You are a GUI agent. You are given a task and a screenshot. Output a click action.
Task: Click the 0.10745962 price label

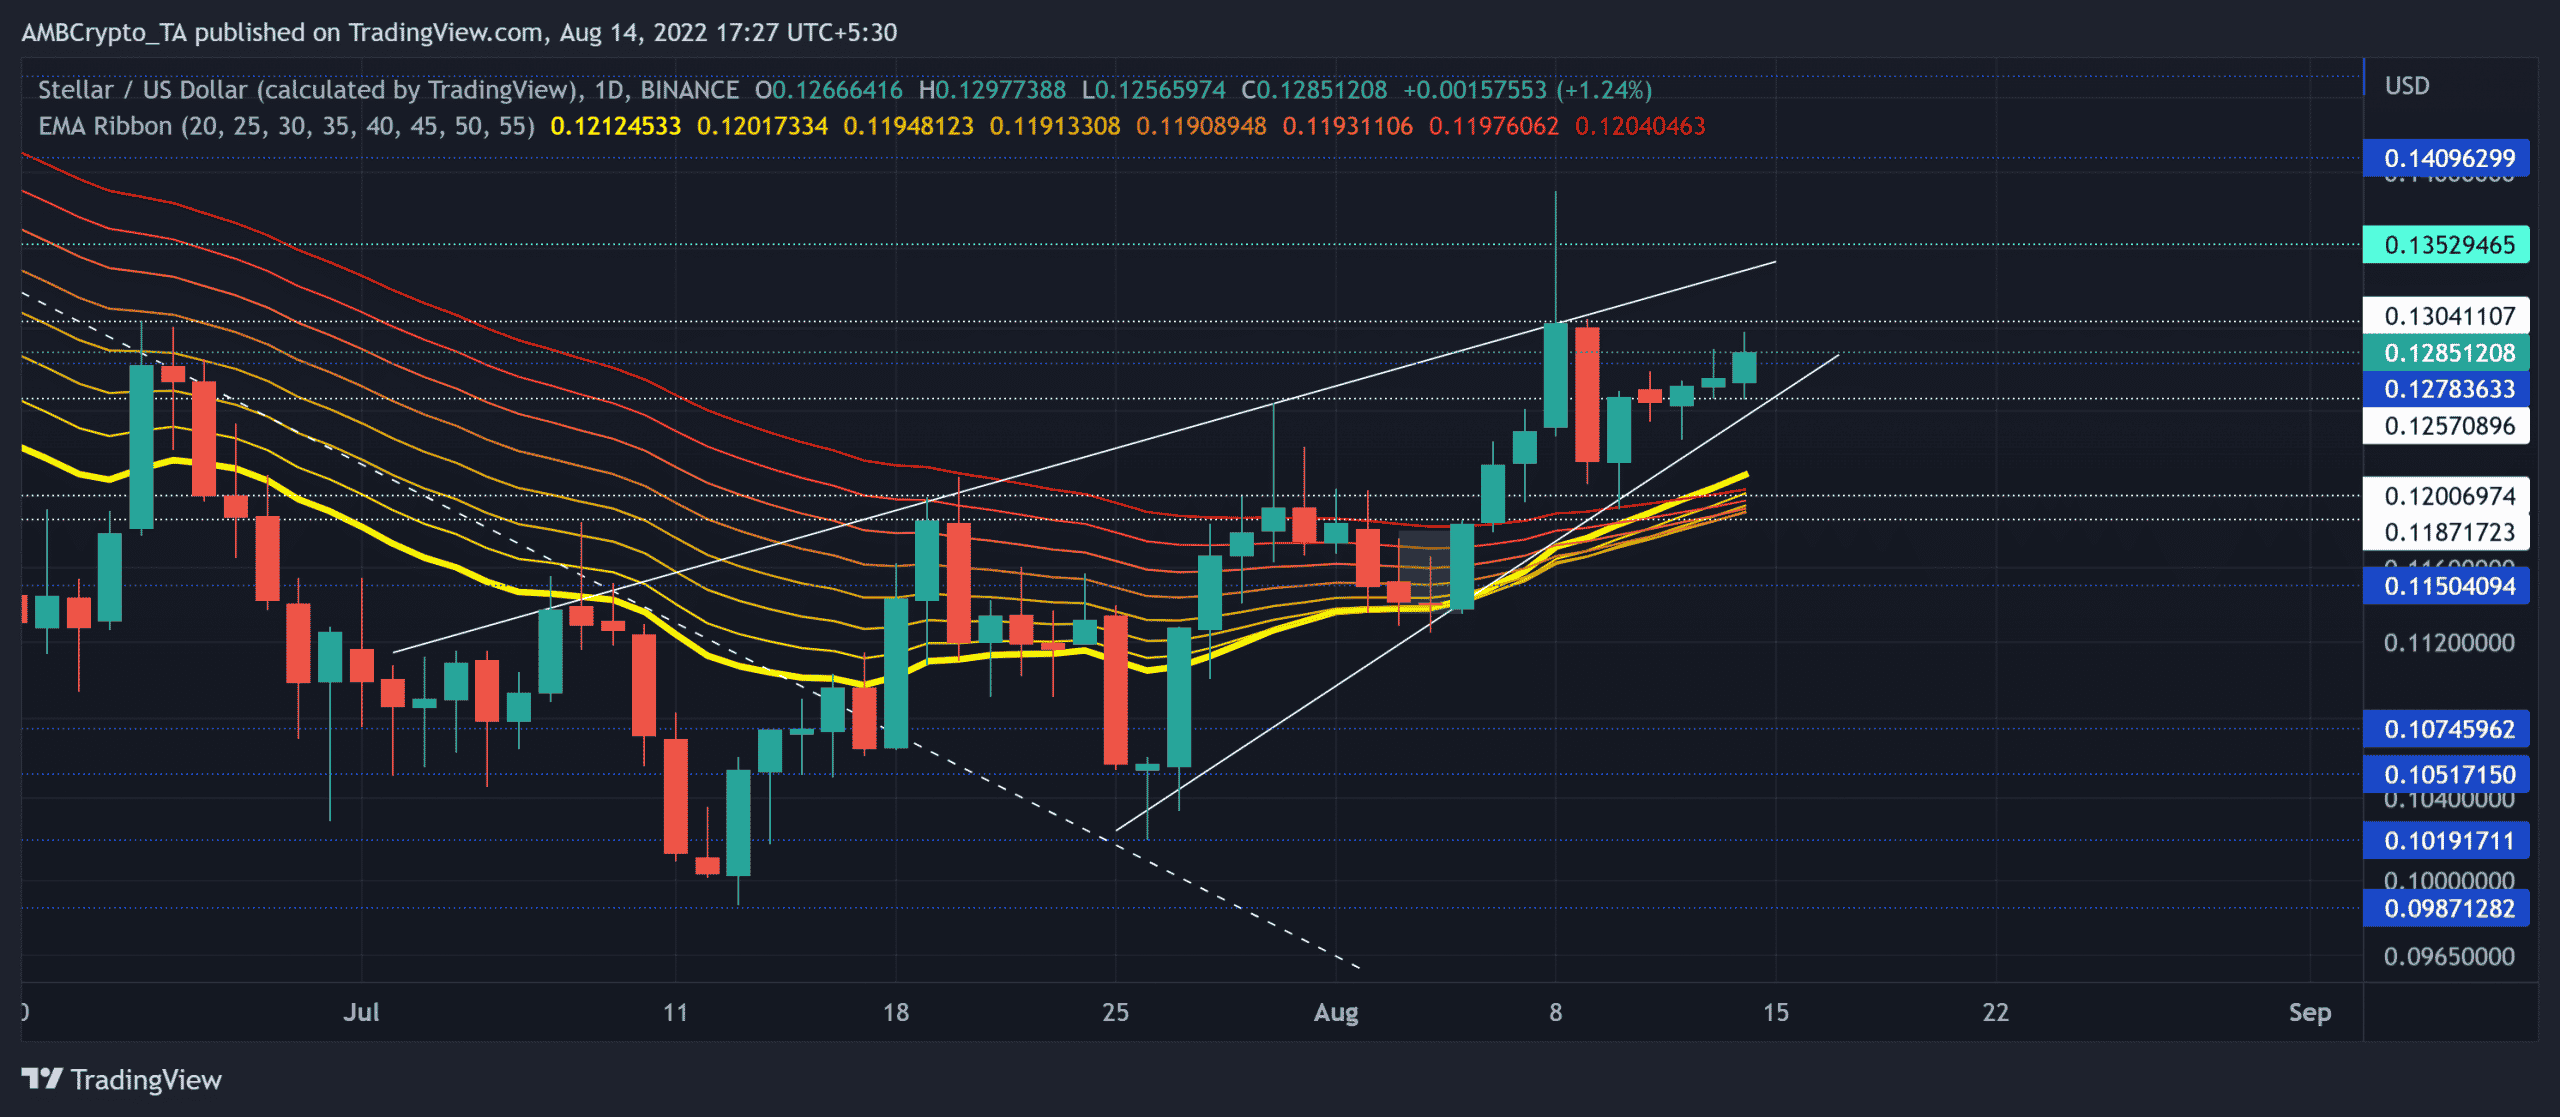tap(2446, 729)
